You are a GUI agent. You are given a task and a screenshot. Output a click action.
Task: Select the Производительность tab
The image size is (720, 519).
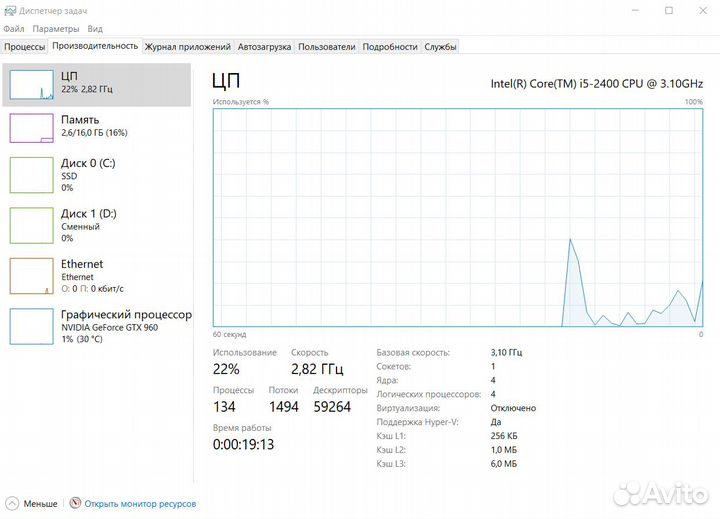point(95,46)
